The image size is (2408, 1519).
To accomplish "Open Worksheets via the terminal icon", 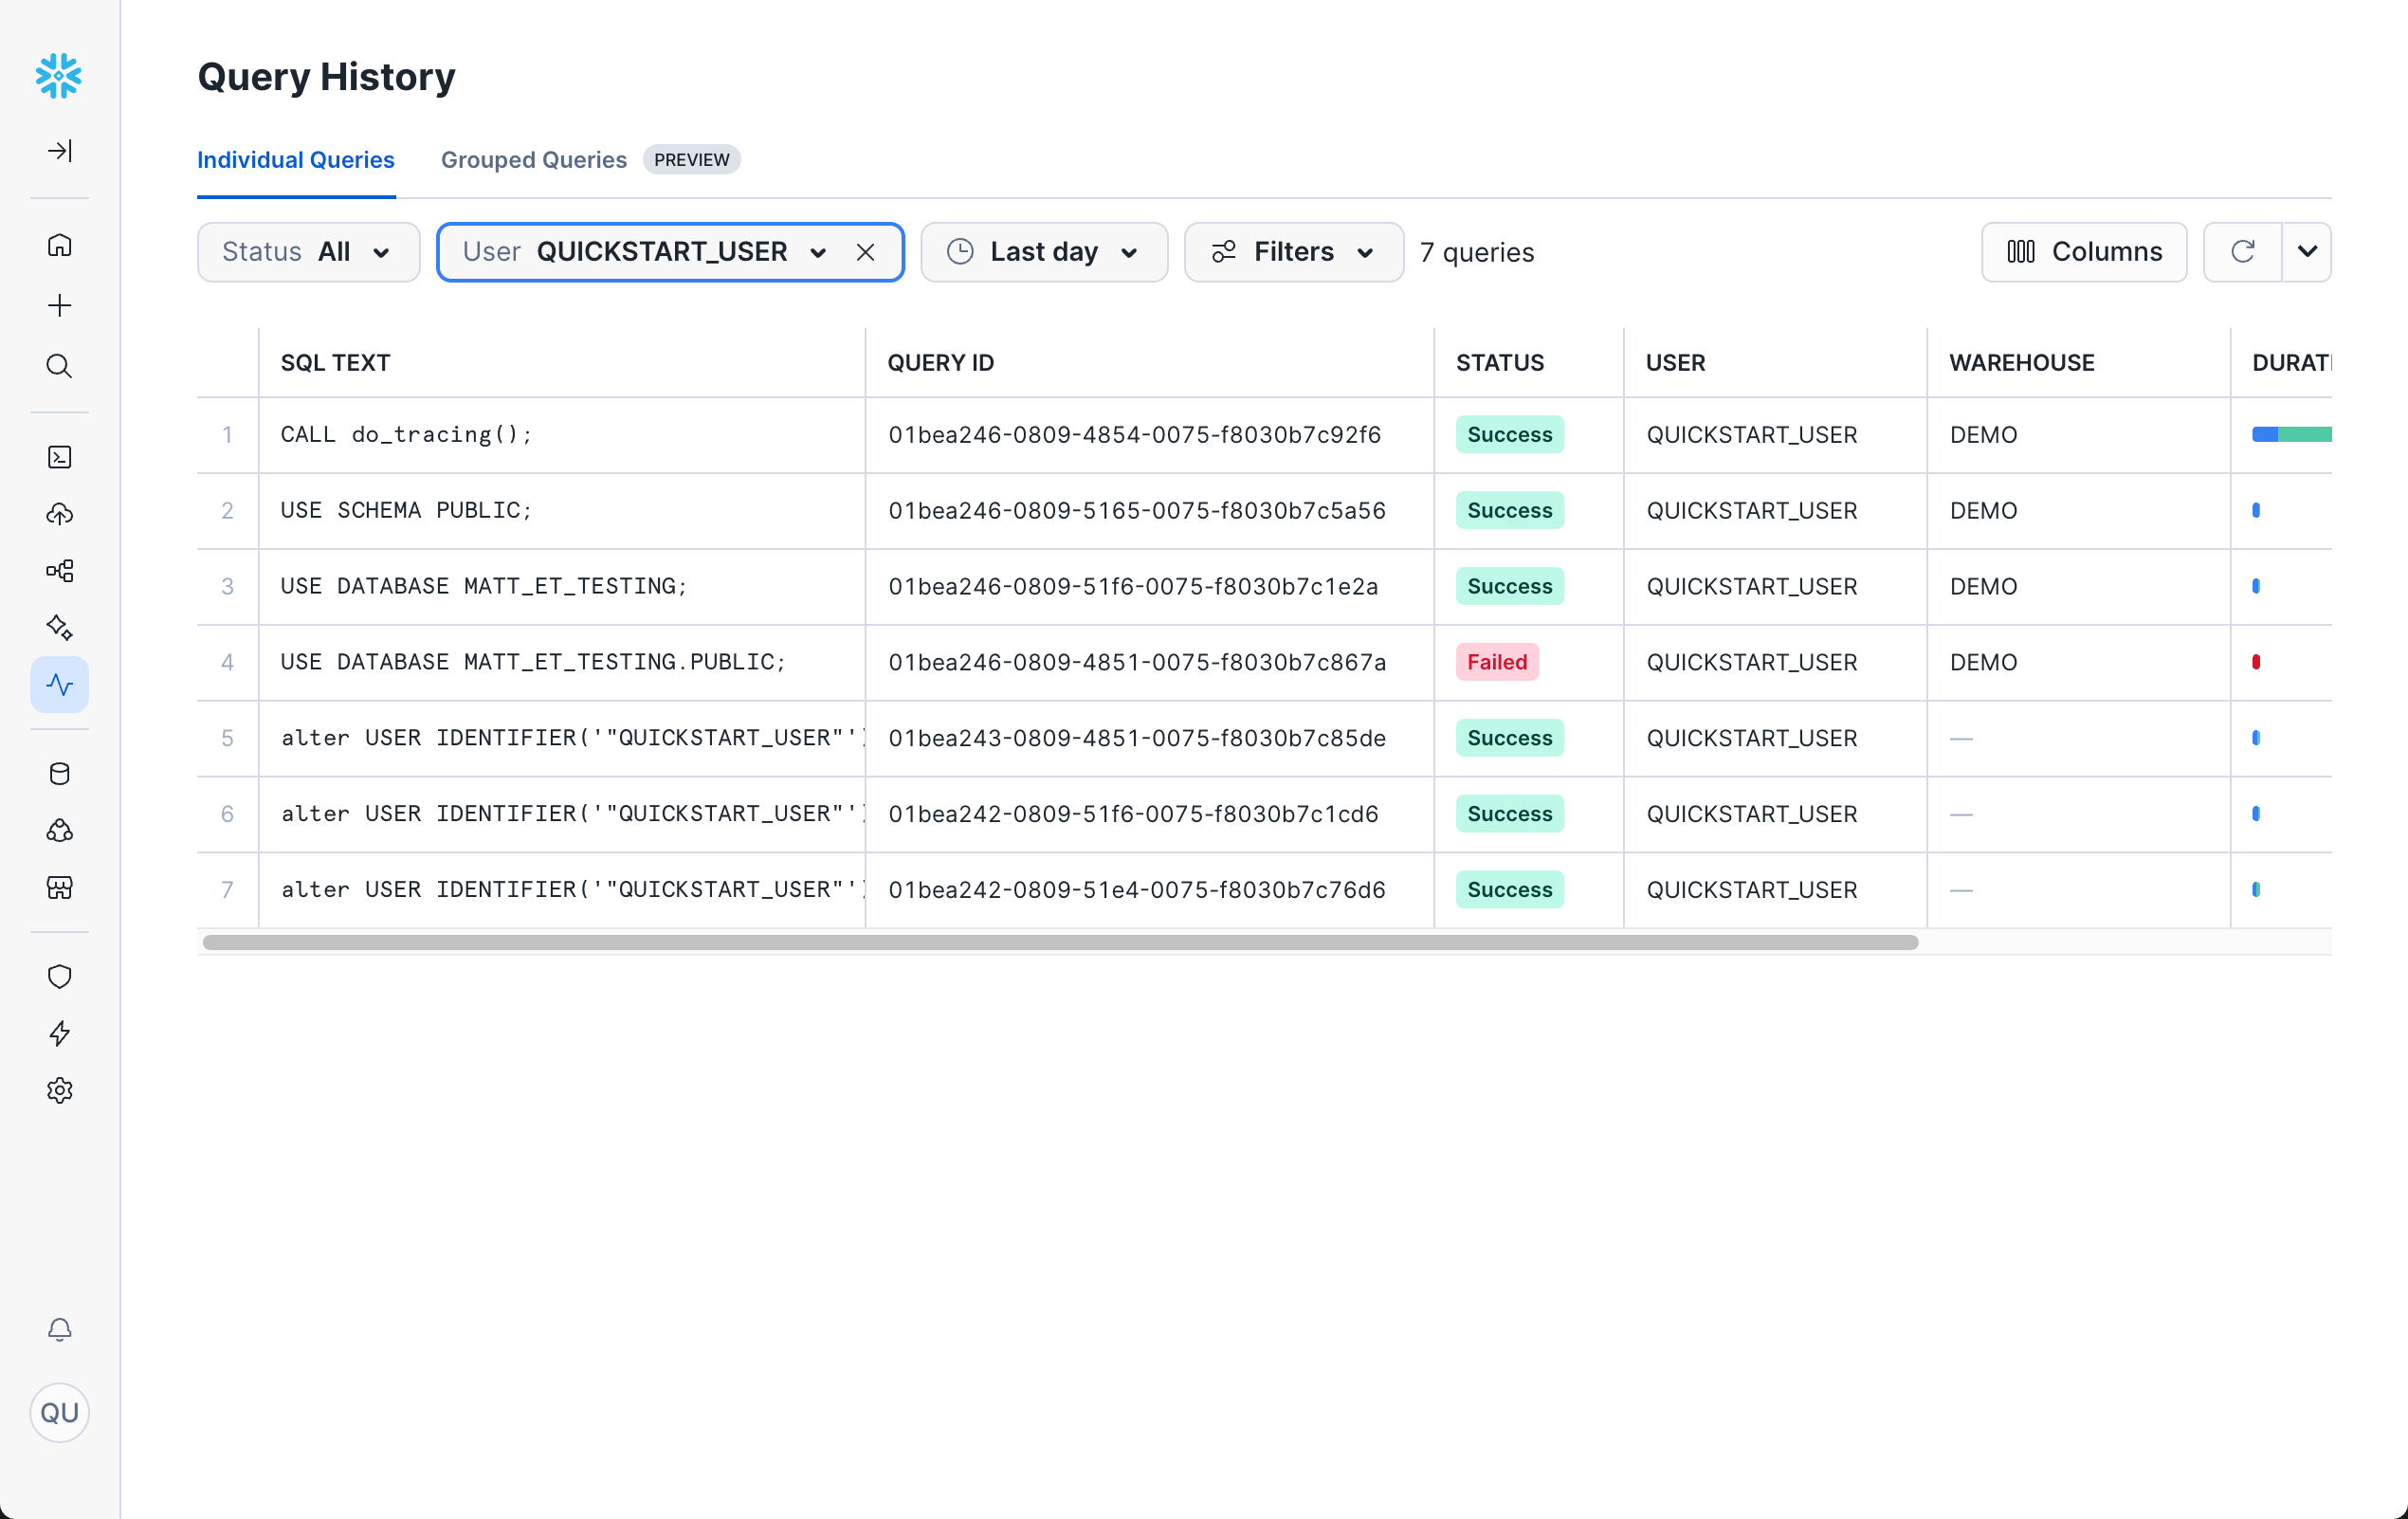I will 60,457.
